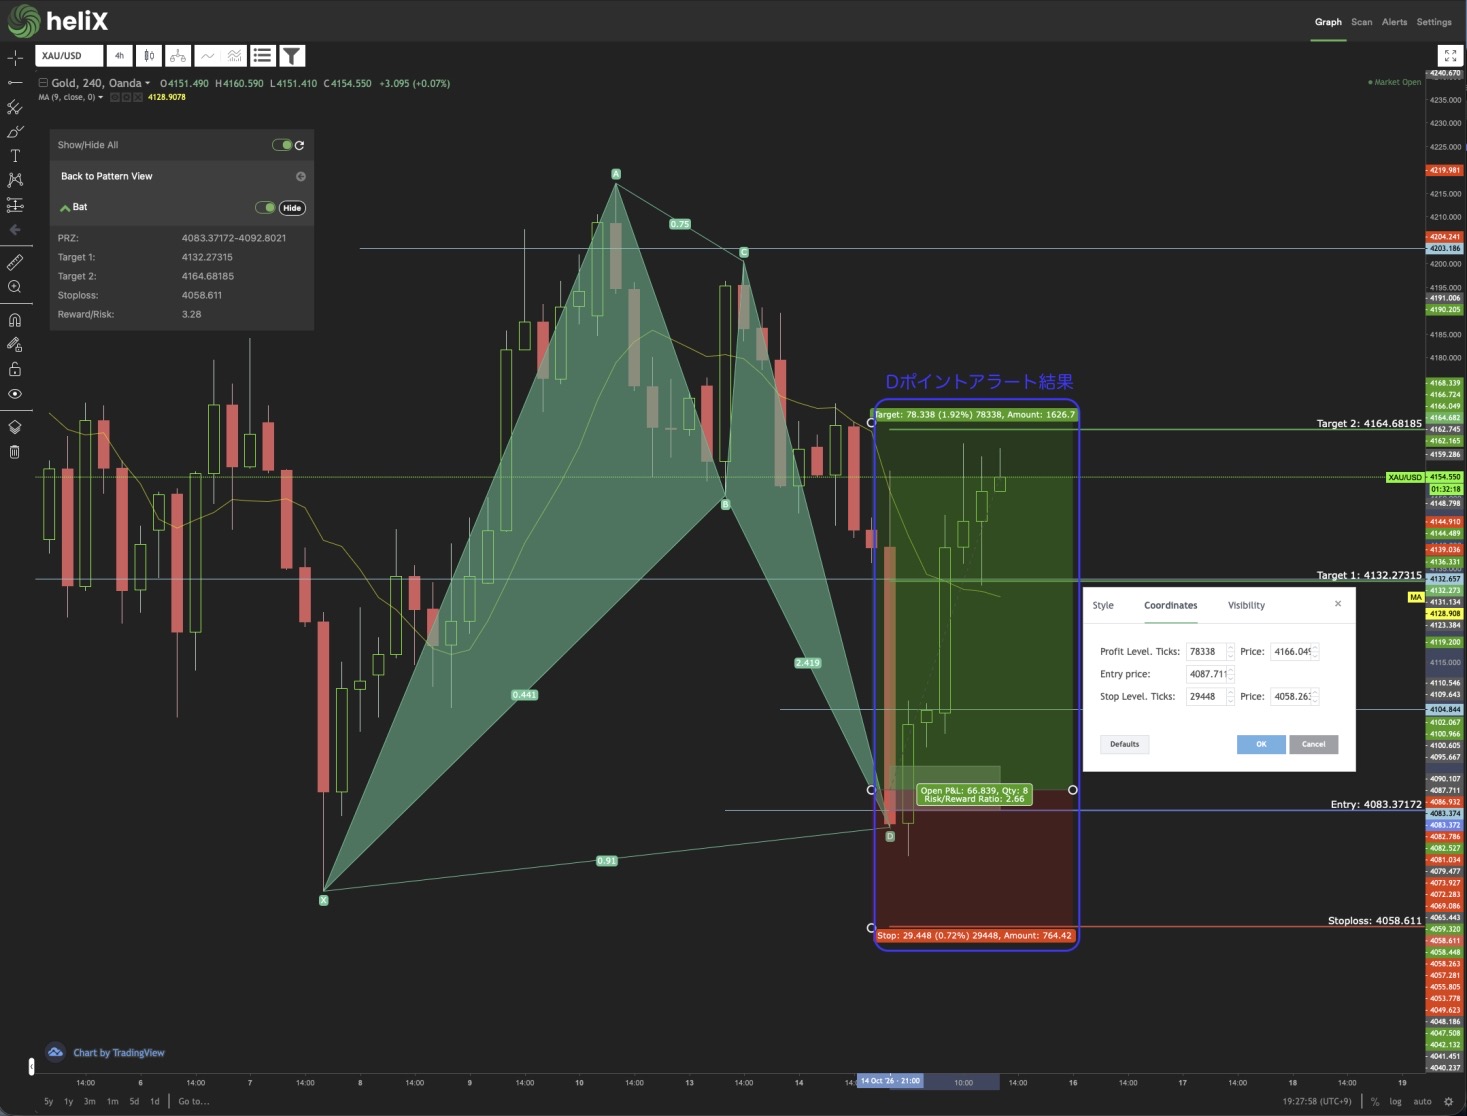Toggle hide all drawings eye icon

(x=15, y=394)
